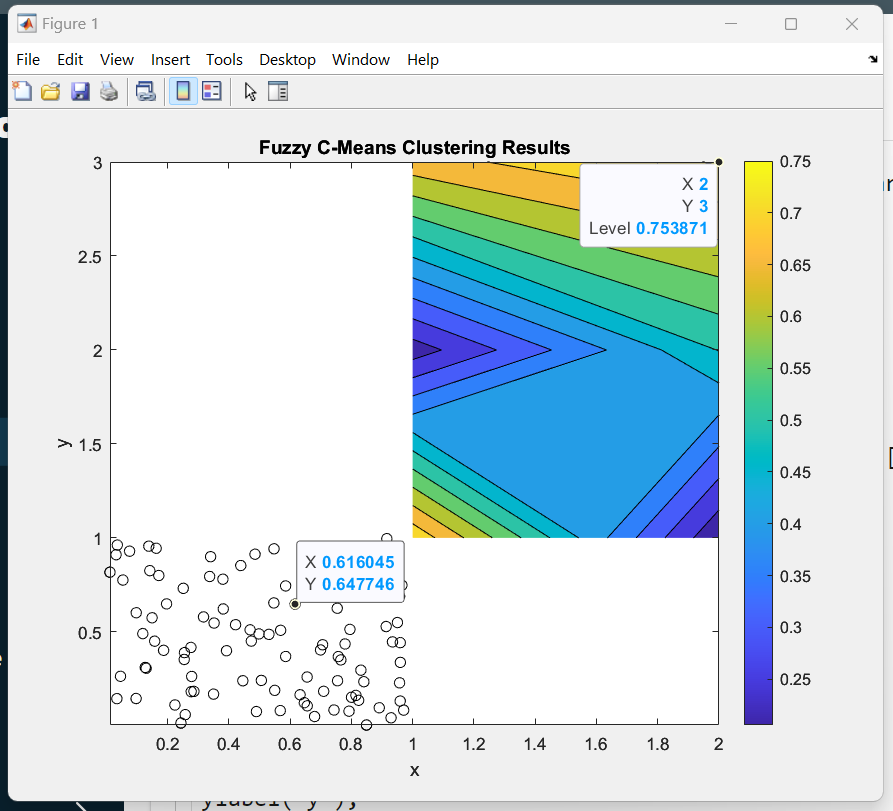Open the Insert menu
This screenshot has width=893, height=811.
[170, 60]
